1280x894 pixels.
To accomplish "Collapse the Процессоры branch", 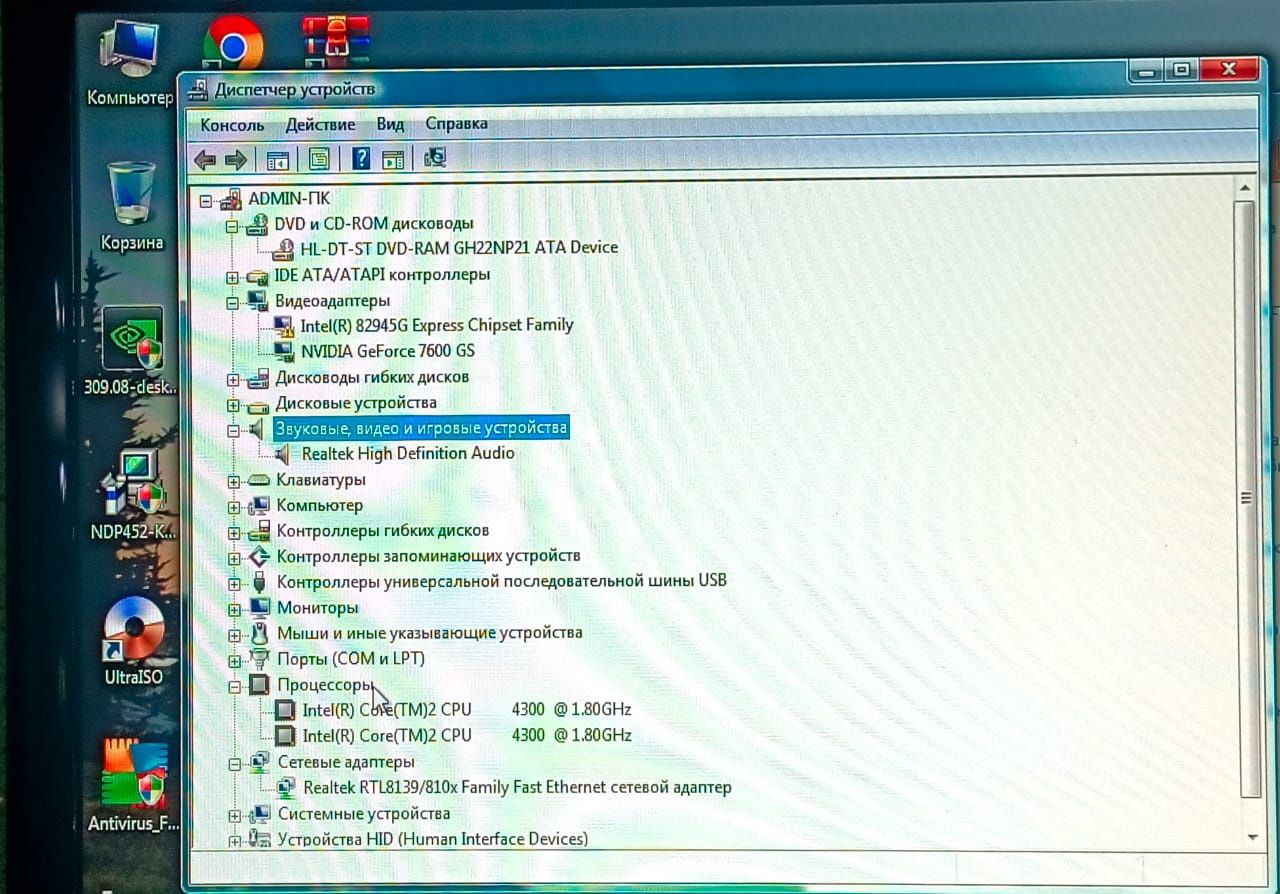I will [x=233, y=687].
